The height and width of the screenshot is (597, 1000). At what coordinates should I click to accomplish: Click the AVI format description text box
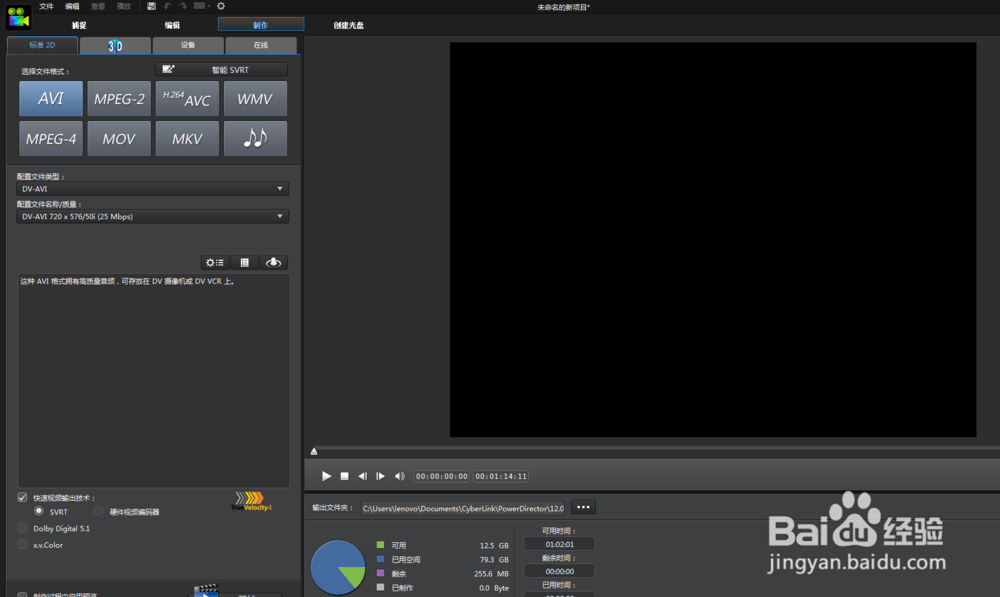154,381
